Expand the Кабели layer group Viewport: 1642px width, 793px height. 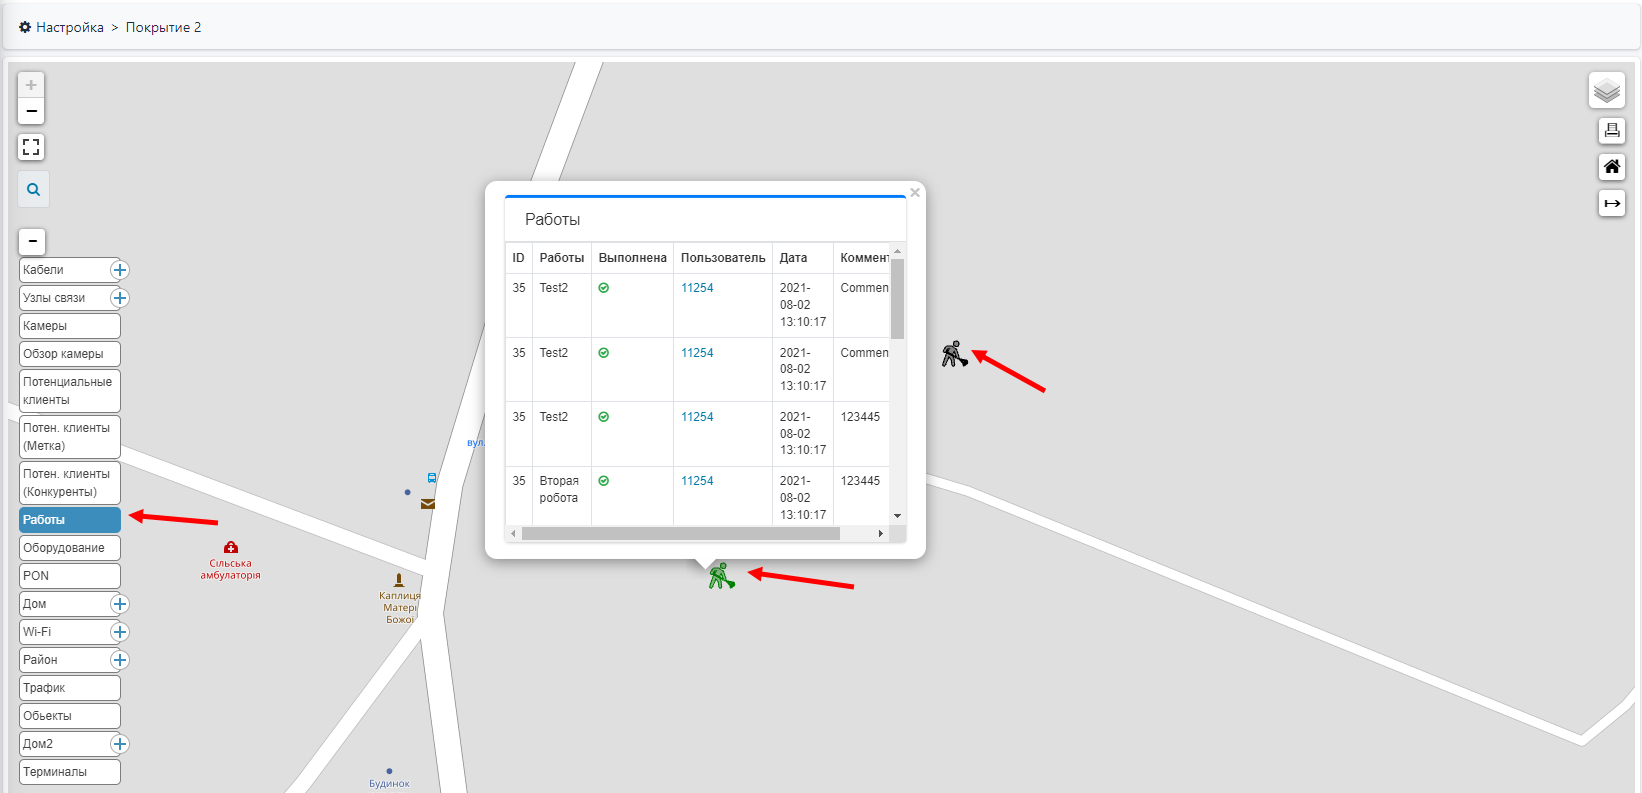[x=120, y=270]
